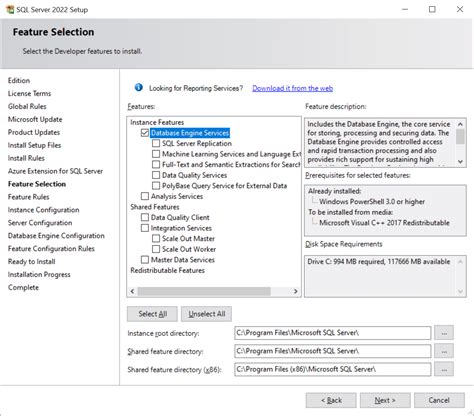Click the Install Rules step
The width and height of the screenshot is (474, 416).
click(26, 158)
